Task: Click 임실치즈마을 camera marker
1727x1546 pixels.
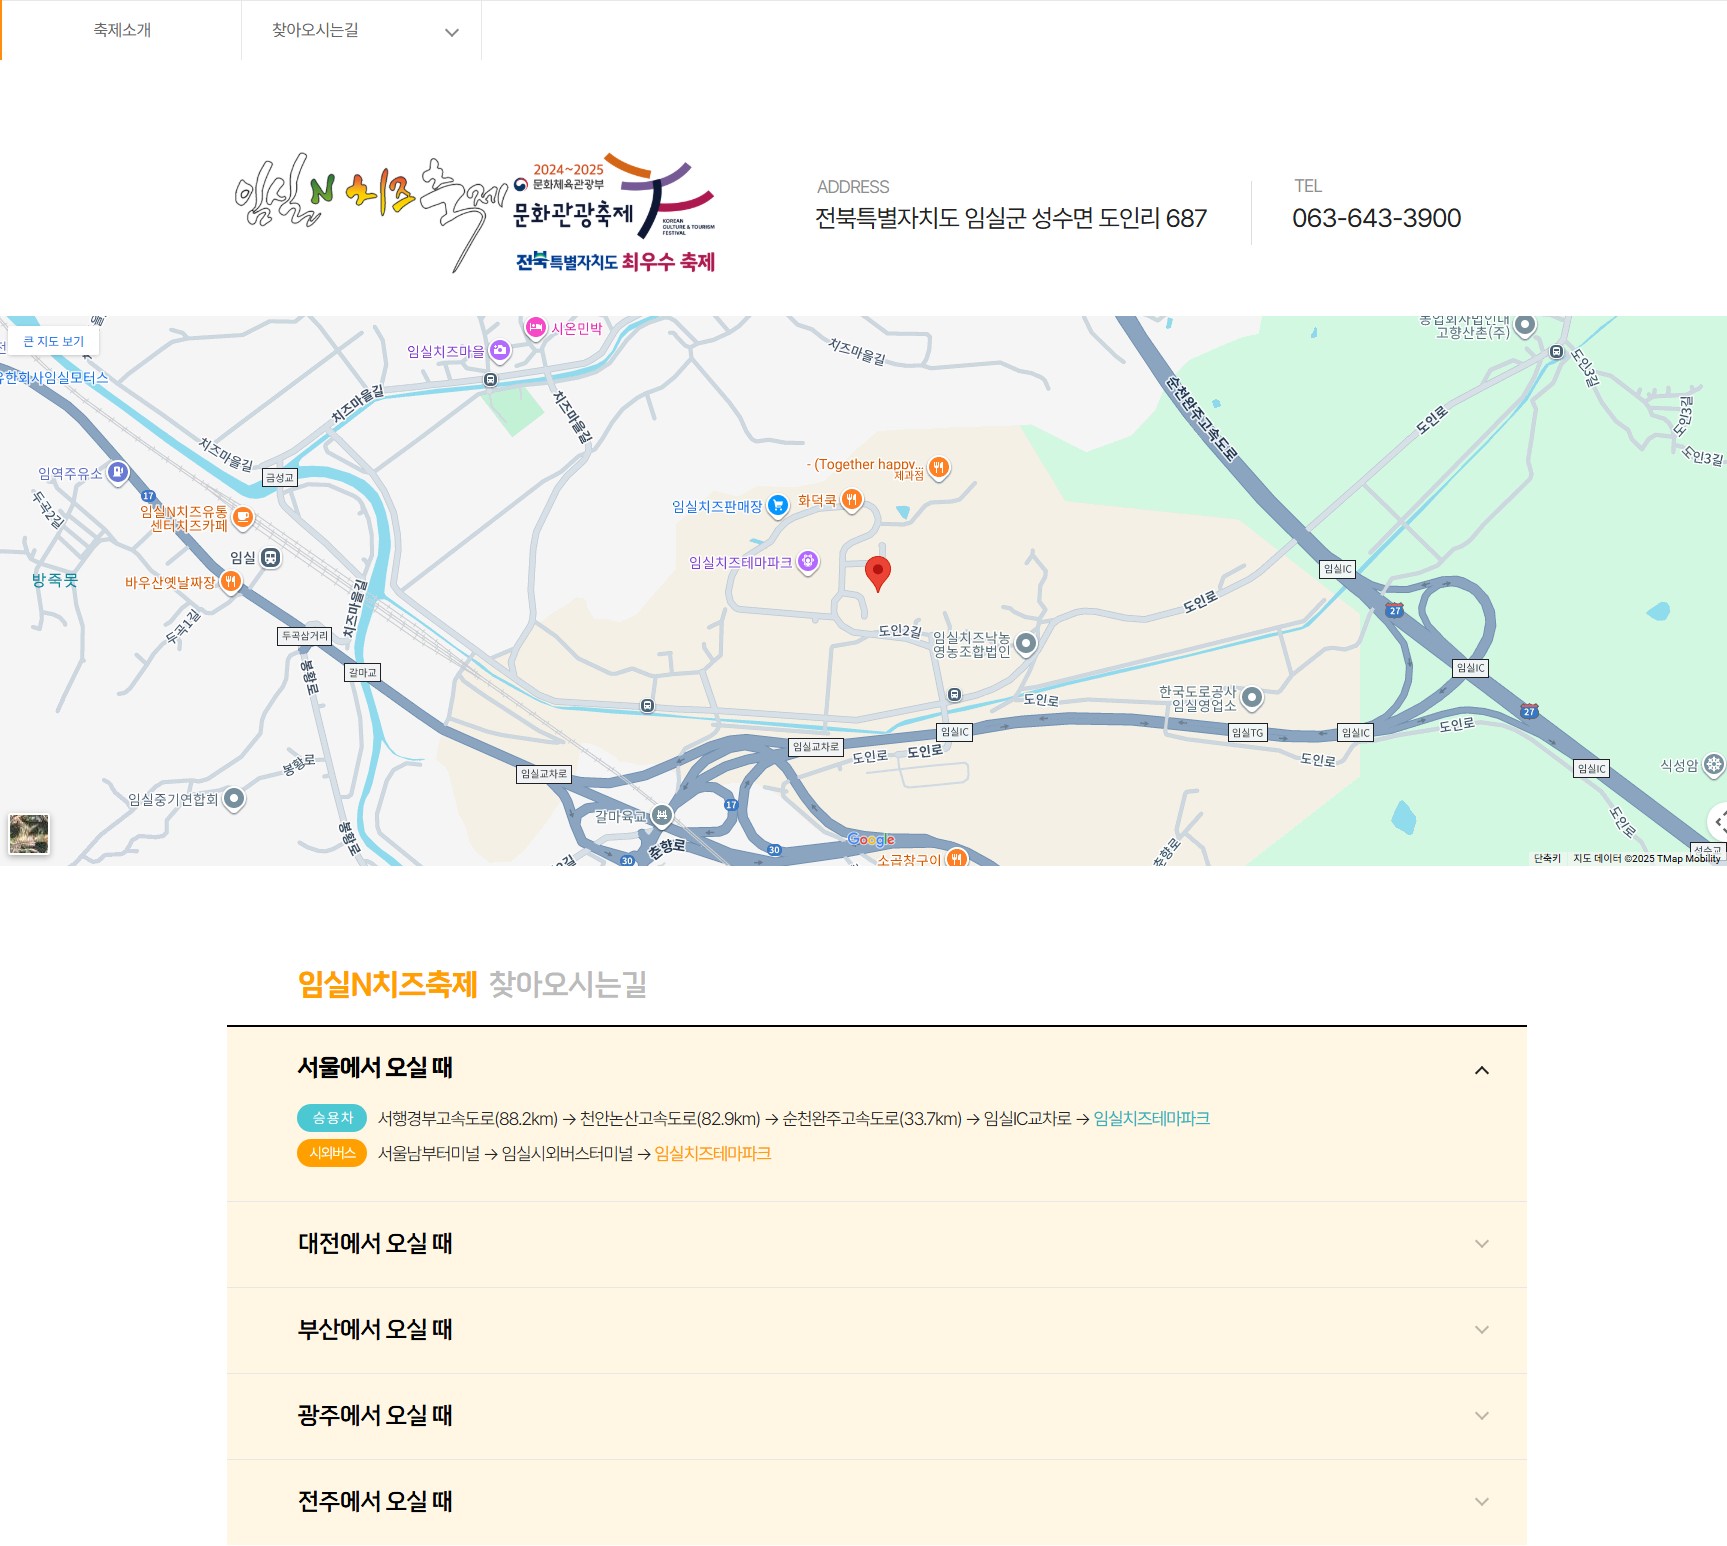Action: tap(499, 351)
